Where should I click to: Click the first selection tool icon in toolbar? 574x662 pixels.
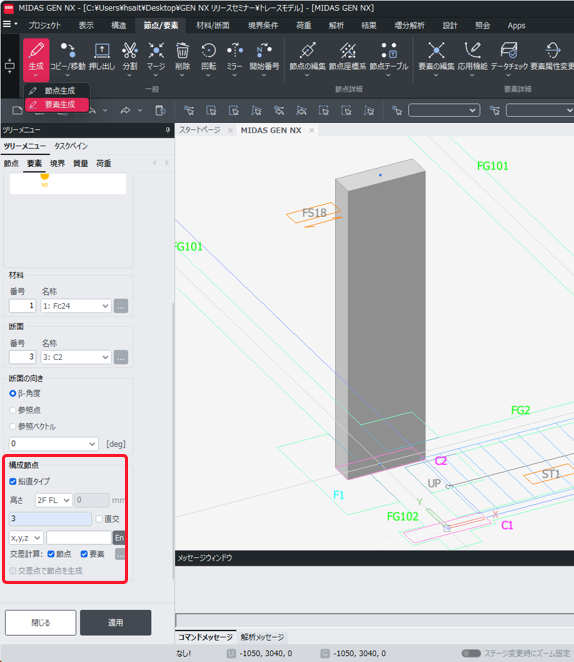coord(189,111)
